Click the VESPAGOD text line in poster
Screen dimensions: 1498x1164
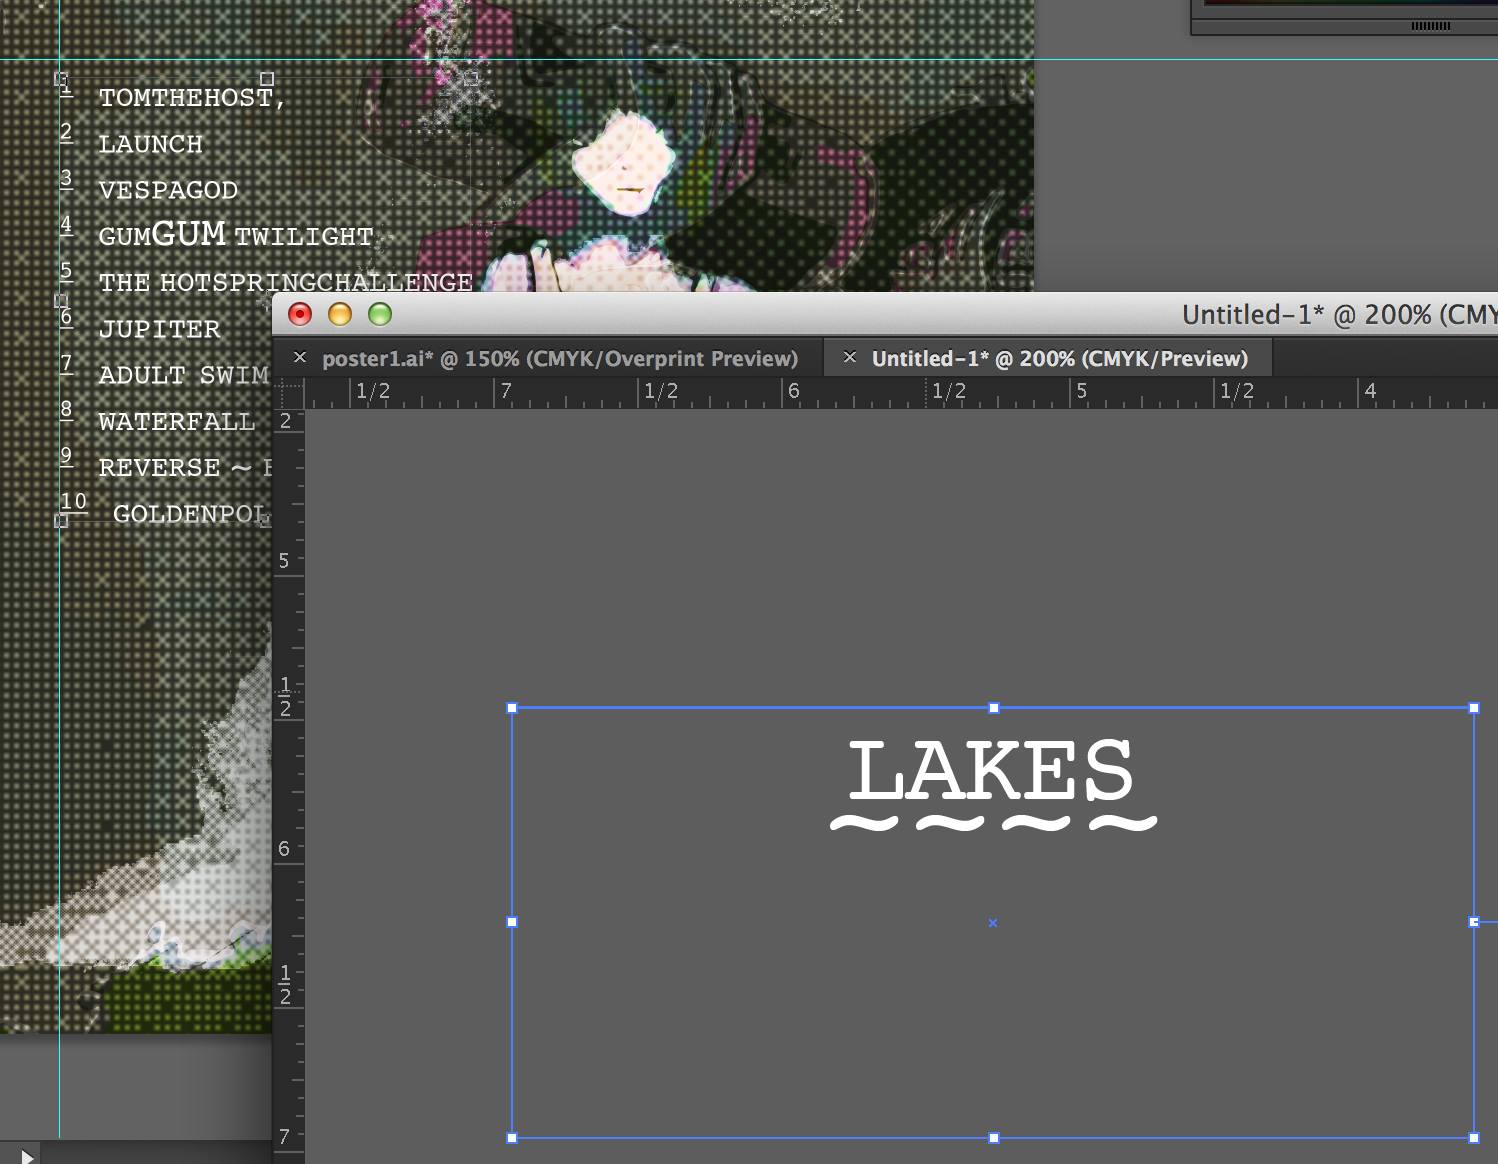[x=168, y=190]
